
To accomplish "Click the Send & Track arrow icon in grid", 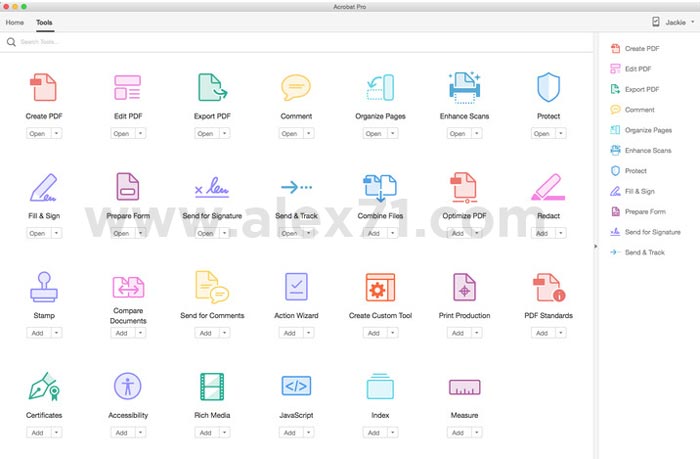I will 296,187.
